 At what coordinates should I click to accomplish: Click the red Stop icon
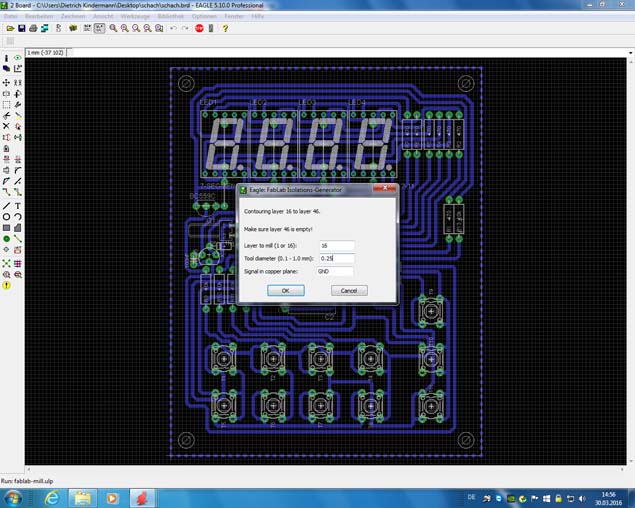coord(199,28)
